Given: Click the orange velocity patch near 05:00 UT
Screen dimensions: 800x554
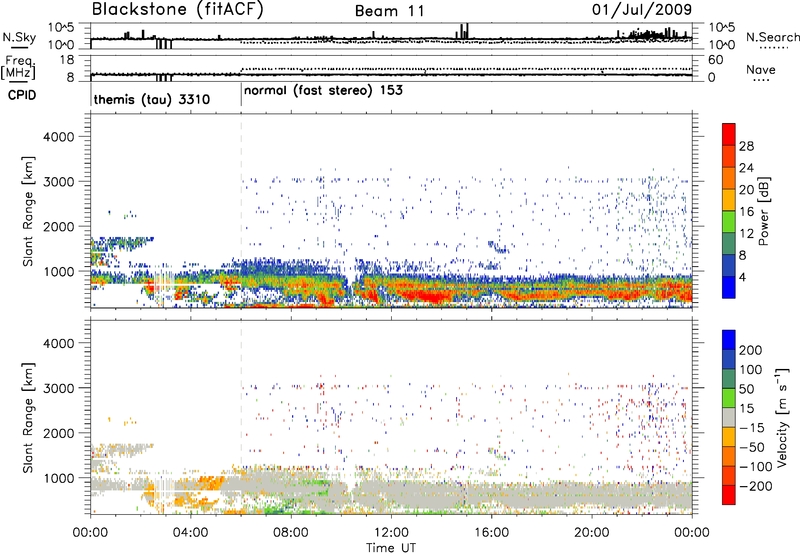Looking at the screenshot, I should [x=212, y=483].
